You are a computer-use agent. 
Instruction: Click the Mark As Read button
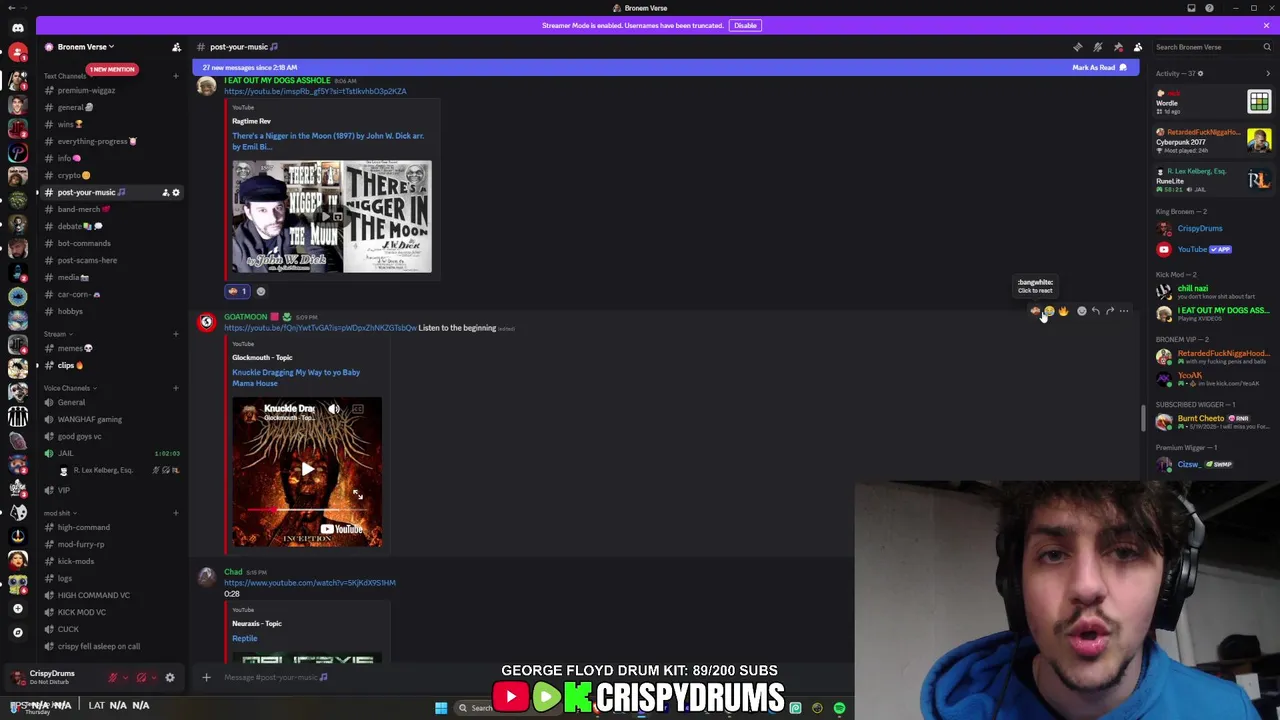(1099, 68)
